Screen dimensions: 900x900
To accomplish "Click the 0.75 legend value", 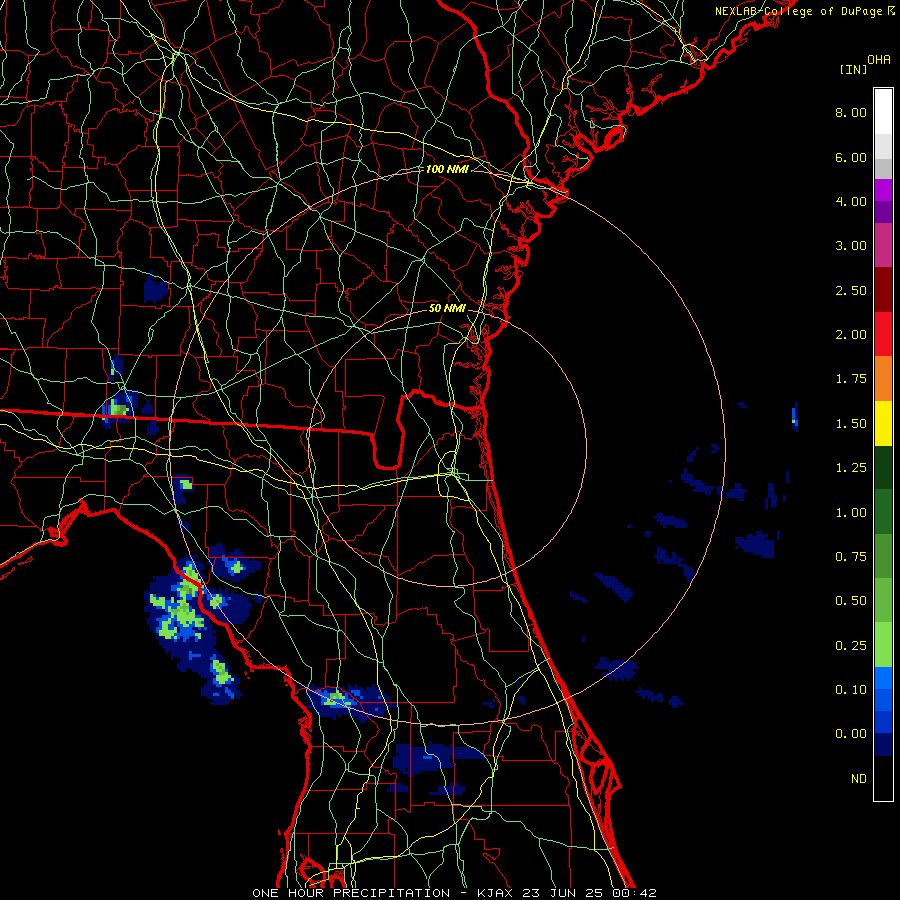I will (x=851, y=557).
